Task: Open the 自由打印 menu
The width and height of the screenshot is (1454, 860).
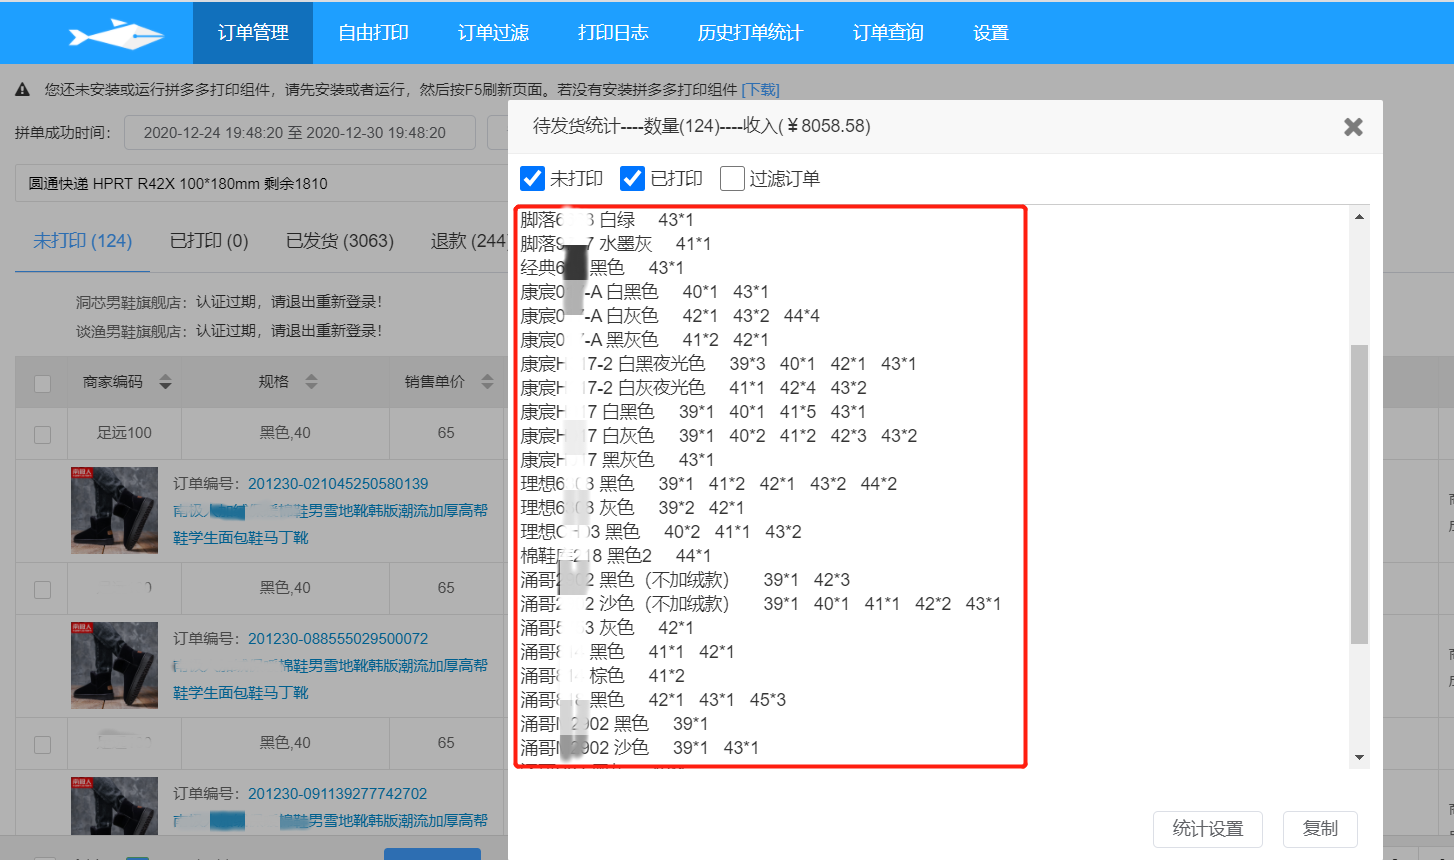Action: (373, 33)
